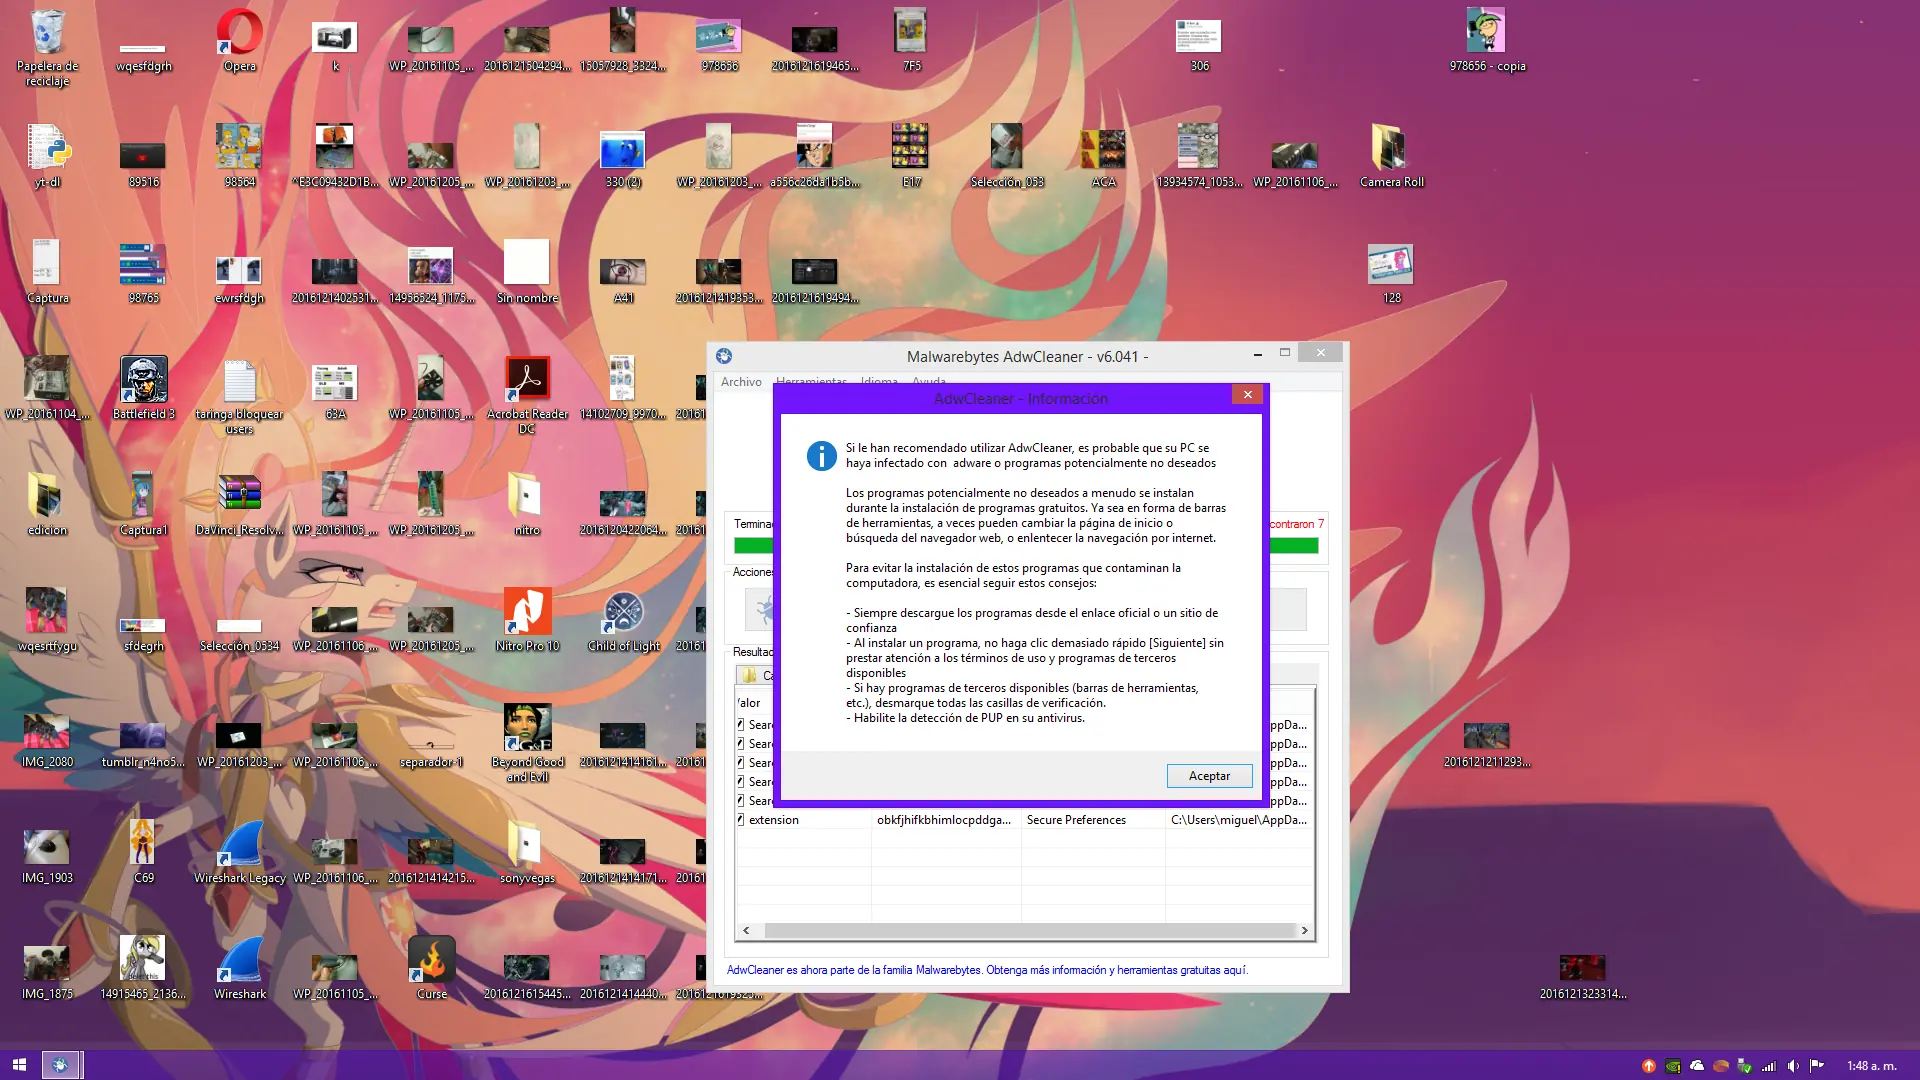Open the volume speaker tray icon
Viewport: 1920px width, 1080px height.
[1793, 1066]
